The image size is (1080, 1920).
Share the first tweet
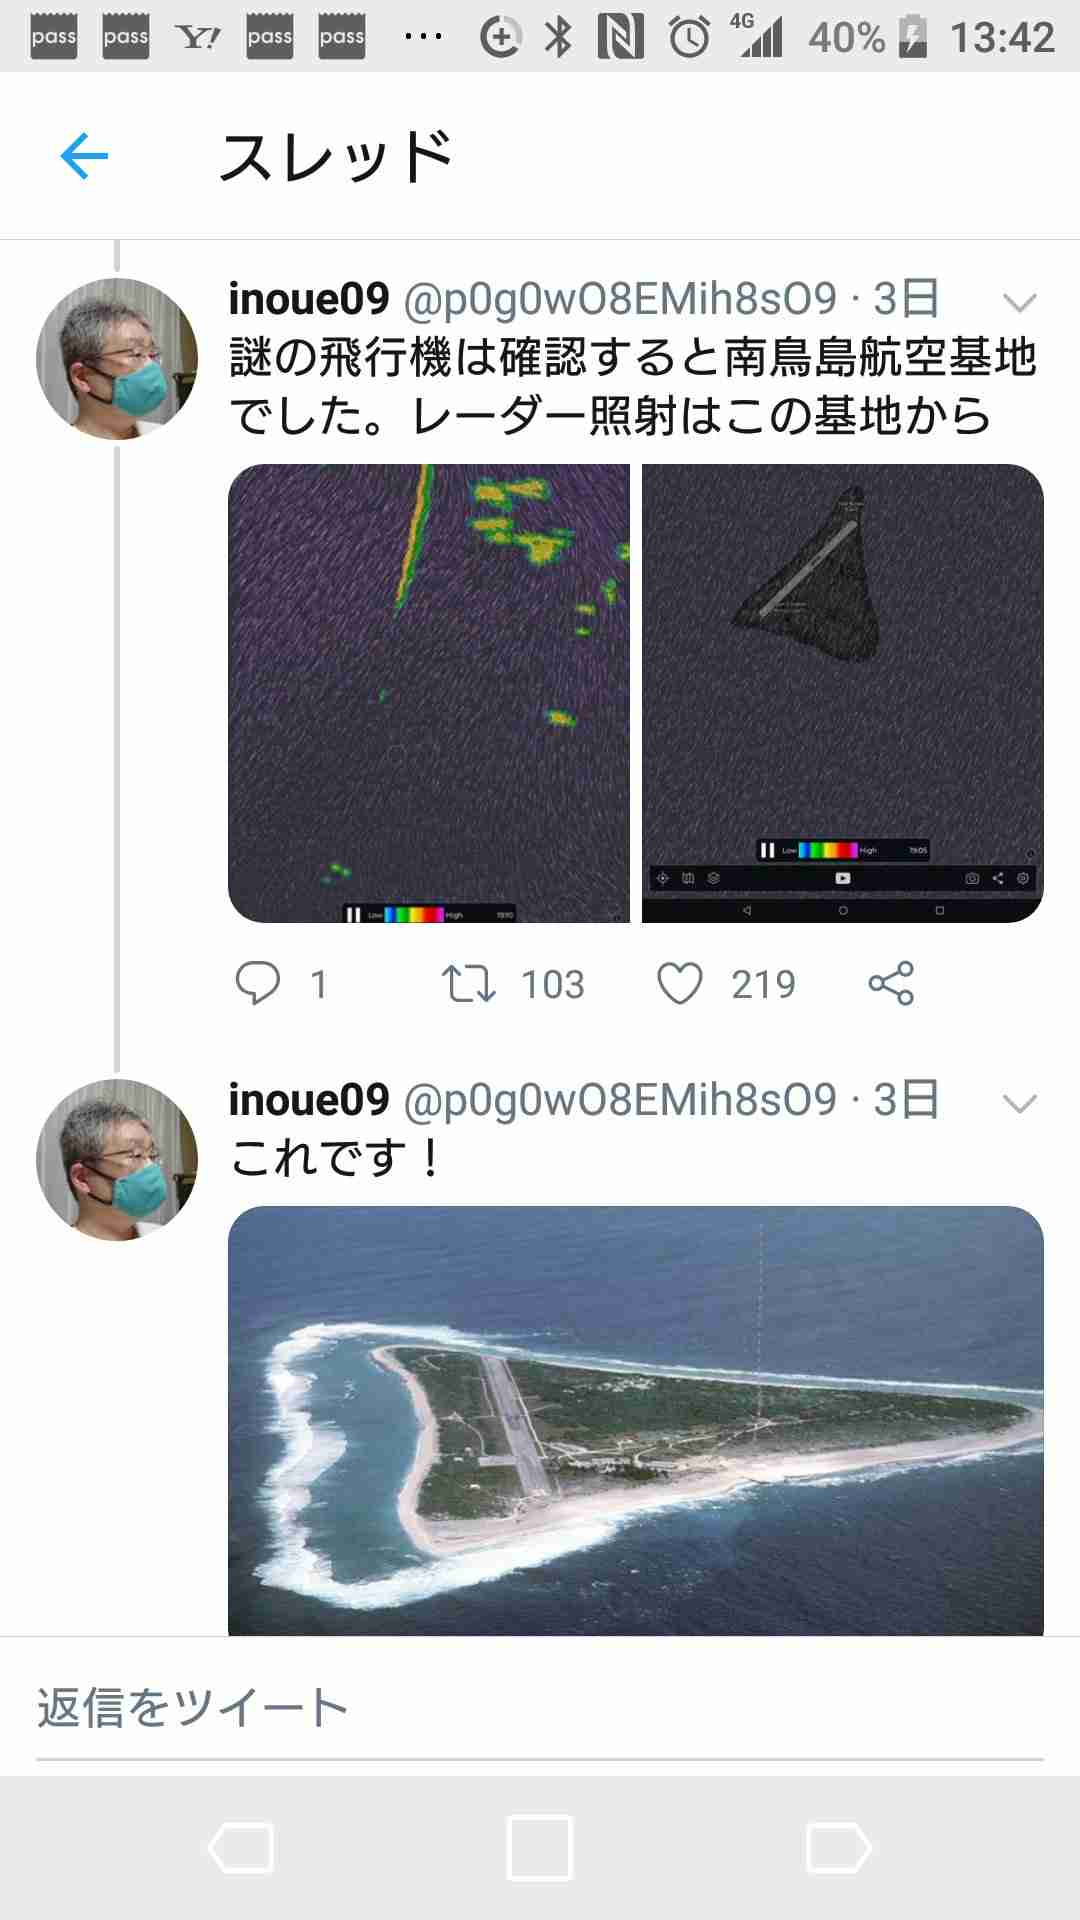click(891, 983)
